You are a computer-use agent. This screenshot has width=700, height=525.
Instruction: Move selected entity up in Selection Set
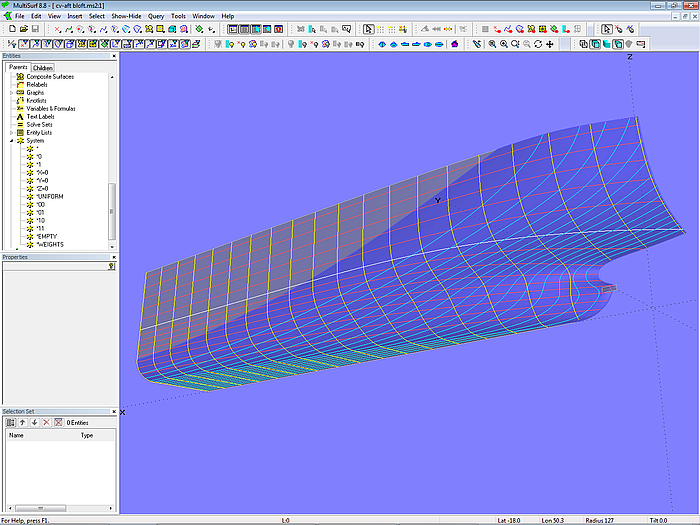[x=22, y=422]
